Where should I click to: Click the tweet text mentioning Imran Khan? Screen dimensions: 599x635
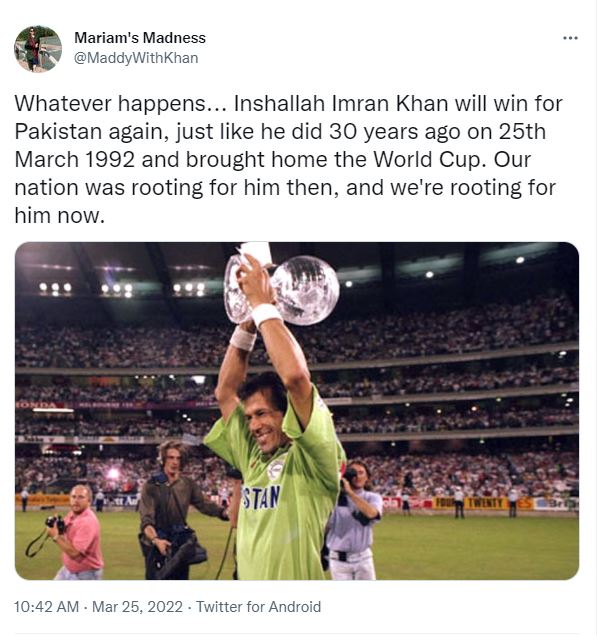288,160
